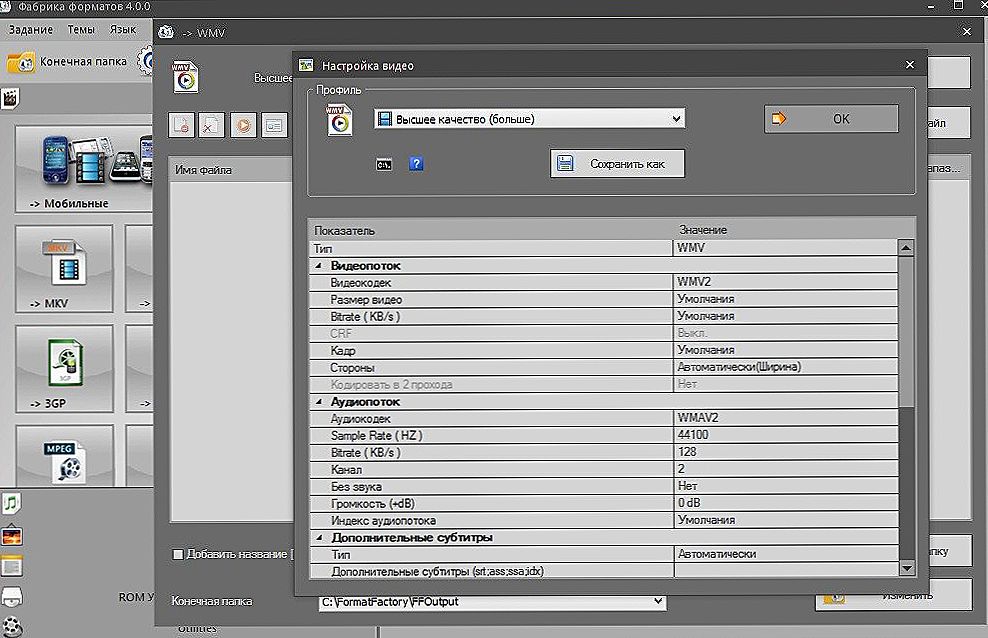Click the blue question mark help icon
988x638 pixels.
416,163
